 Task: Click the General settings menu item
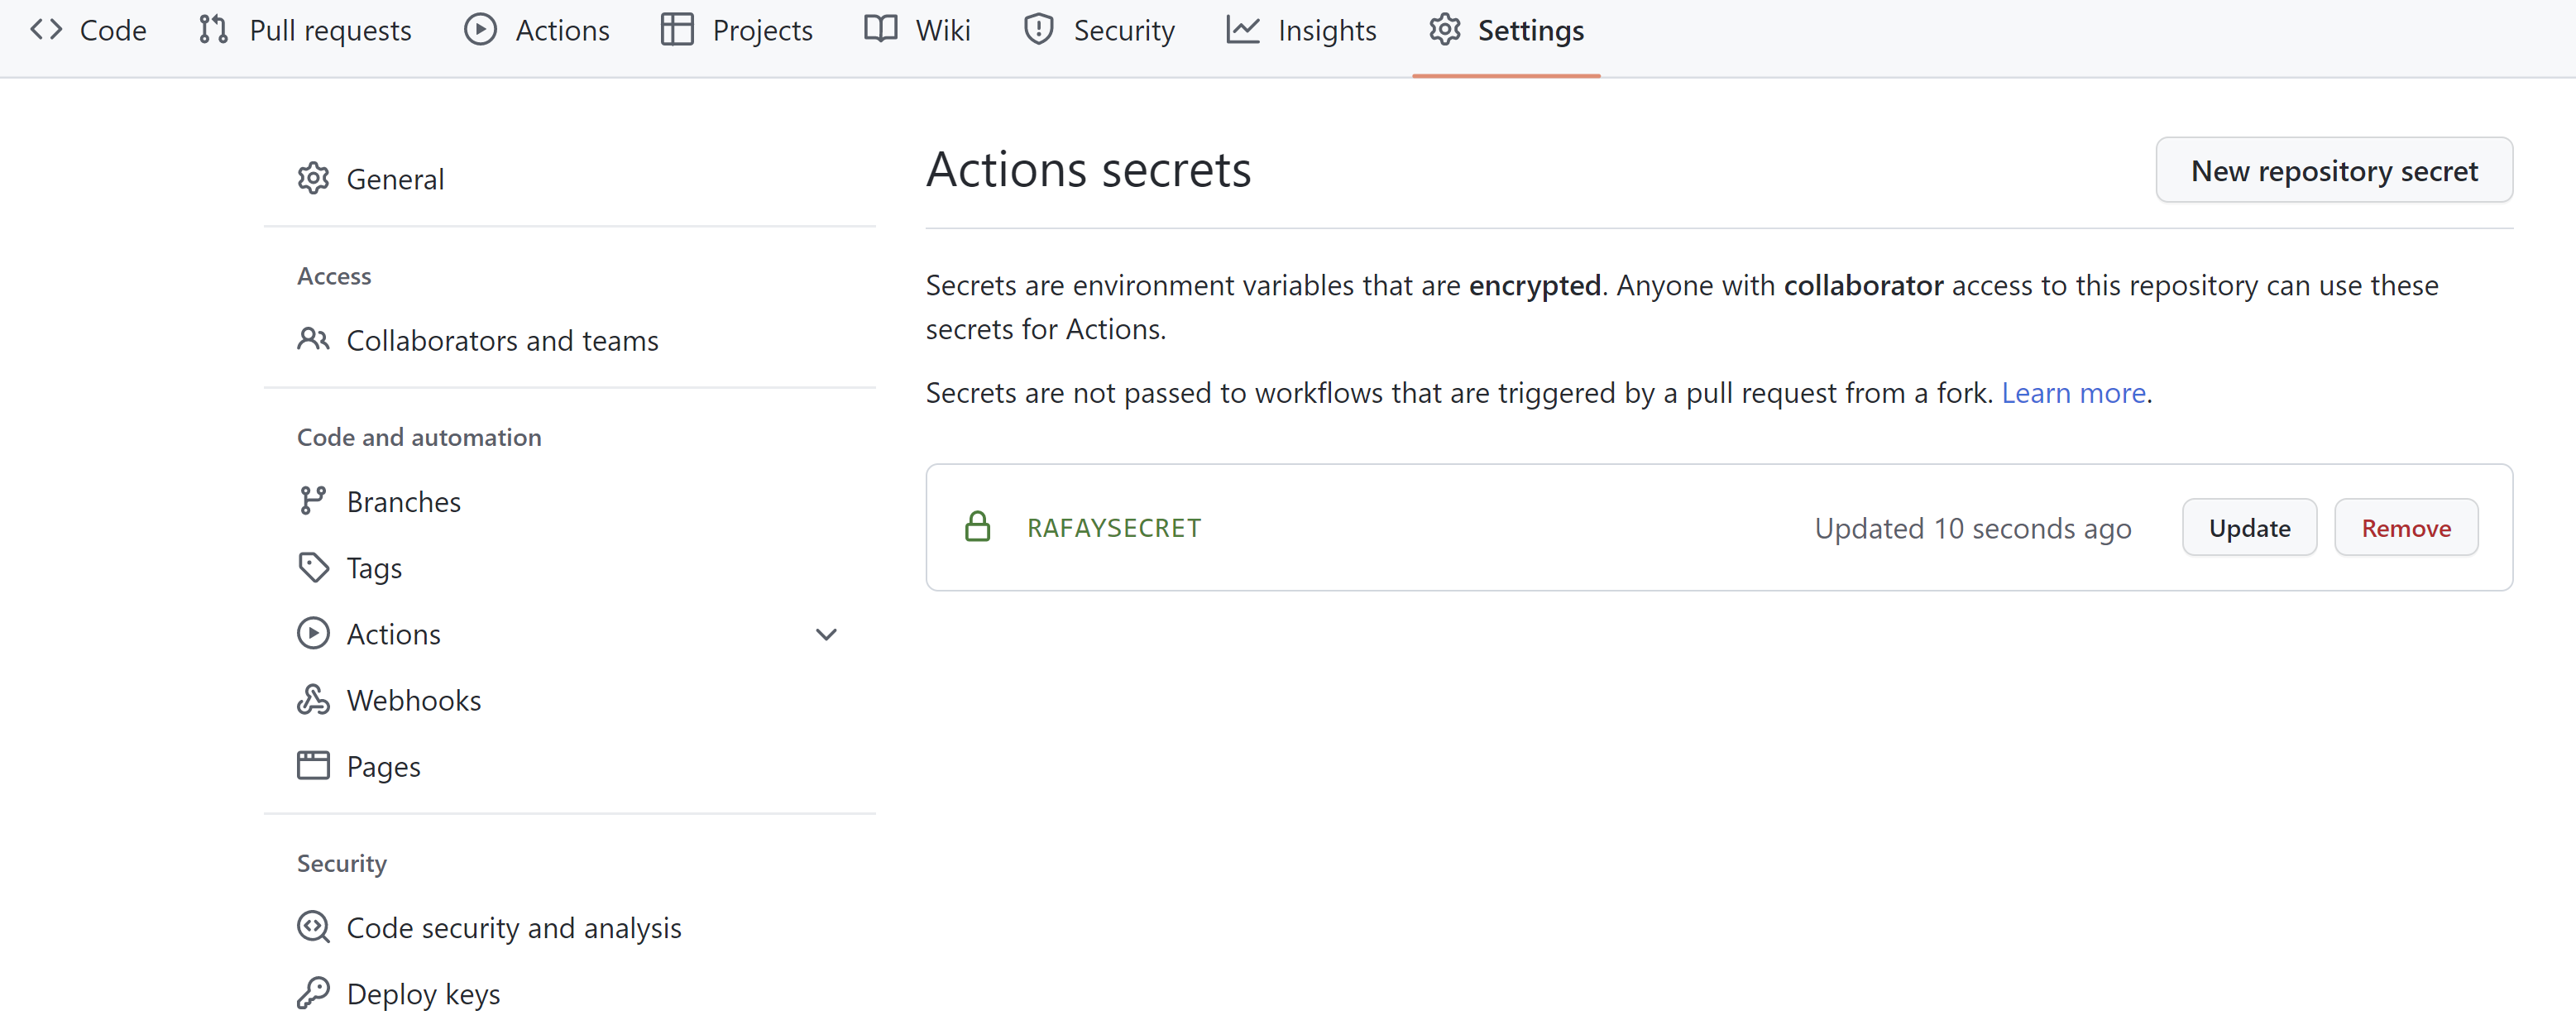click(x=393, y=177)
